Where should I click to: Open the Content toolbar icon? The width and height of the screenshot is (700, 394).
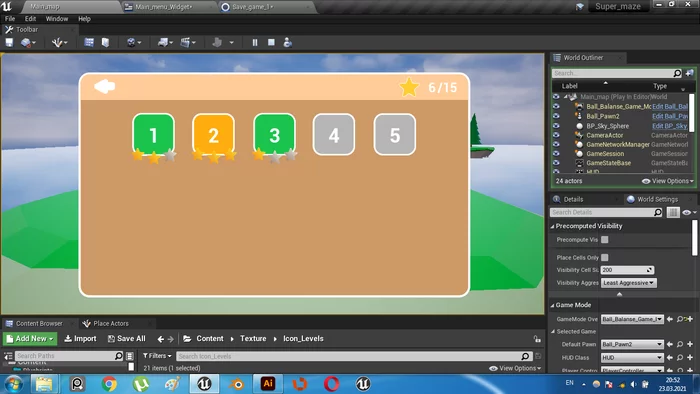(x=89, y=42)
